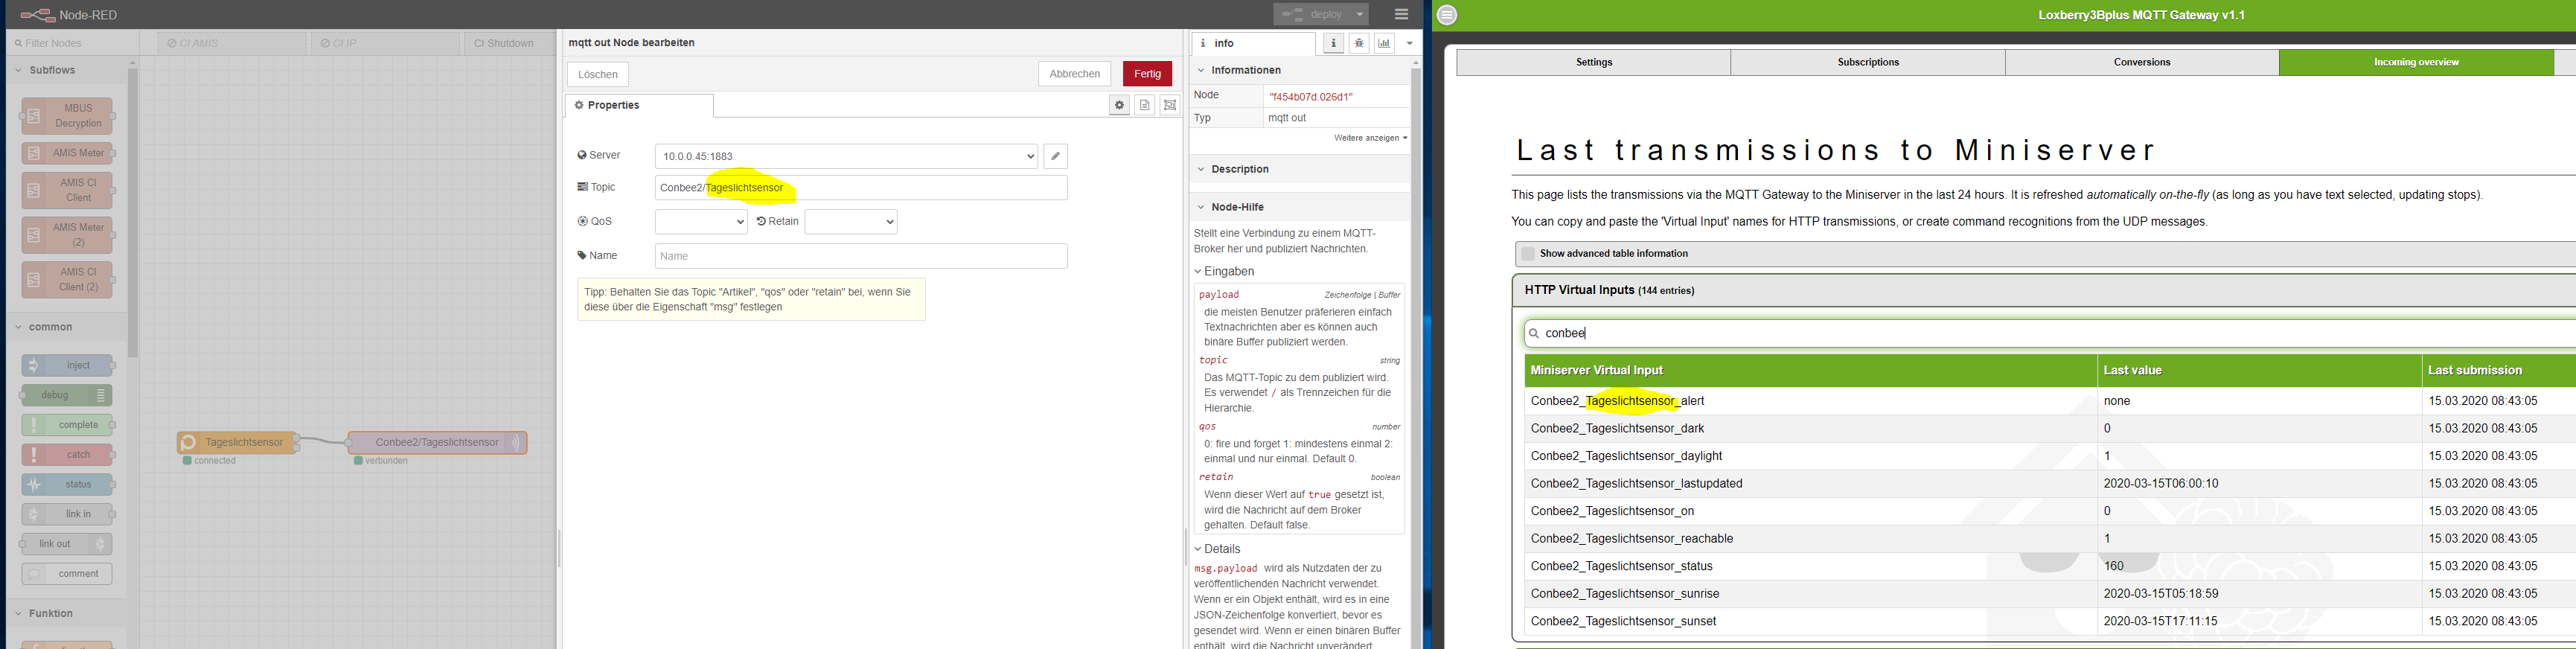Image resolution: width=2576 pixels, height=649 pixels.
Task: Open the Node-RED hamburger main menu
Action: point(1401,14)
